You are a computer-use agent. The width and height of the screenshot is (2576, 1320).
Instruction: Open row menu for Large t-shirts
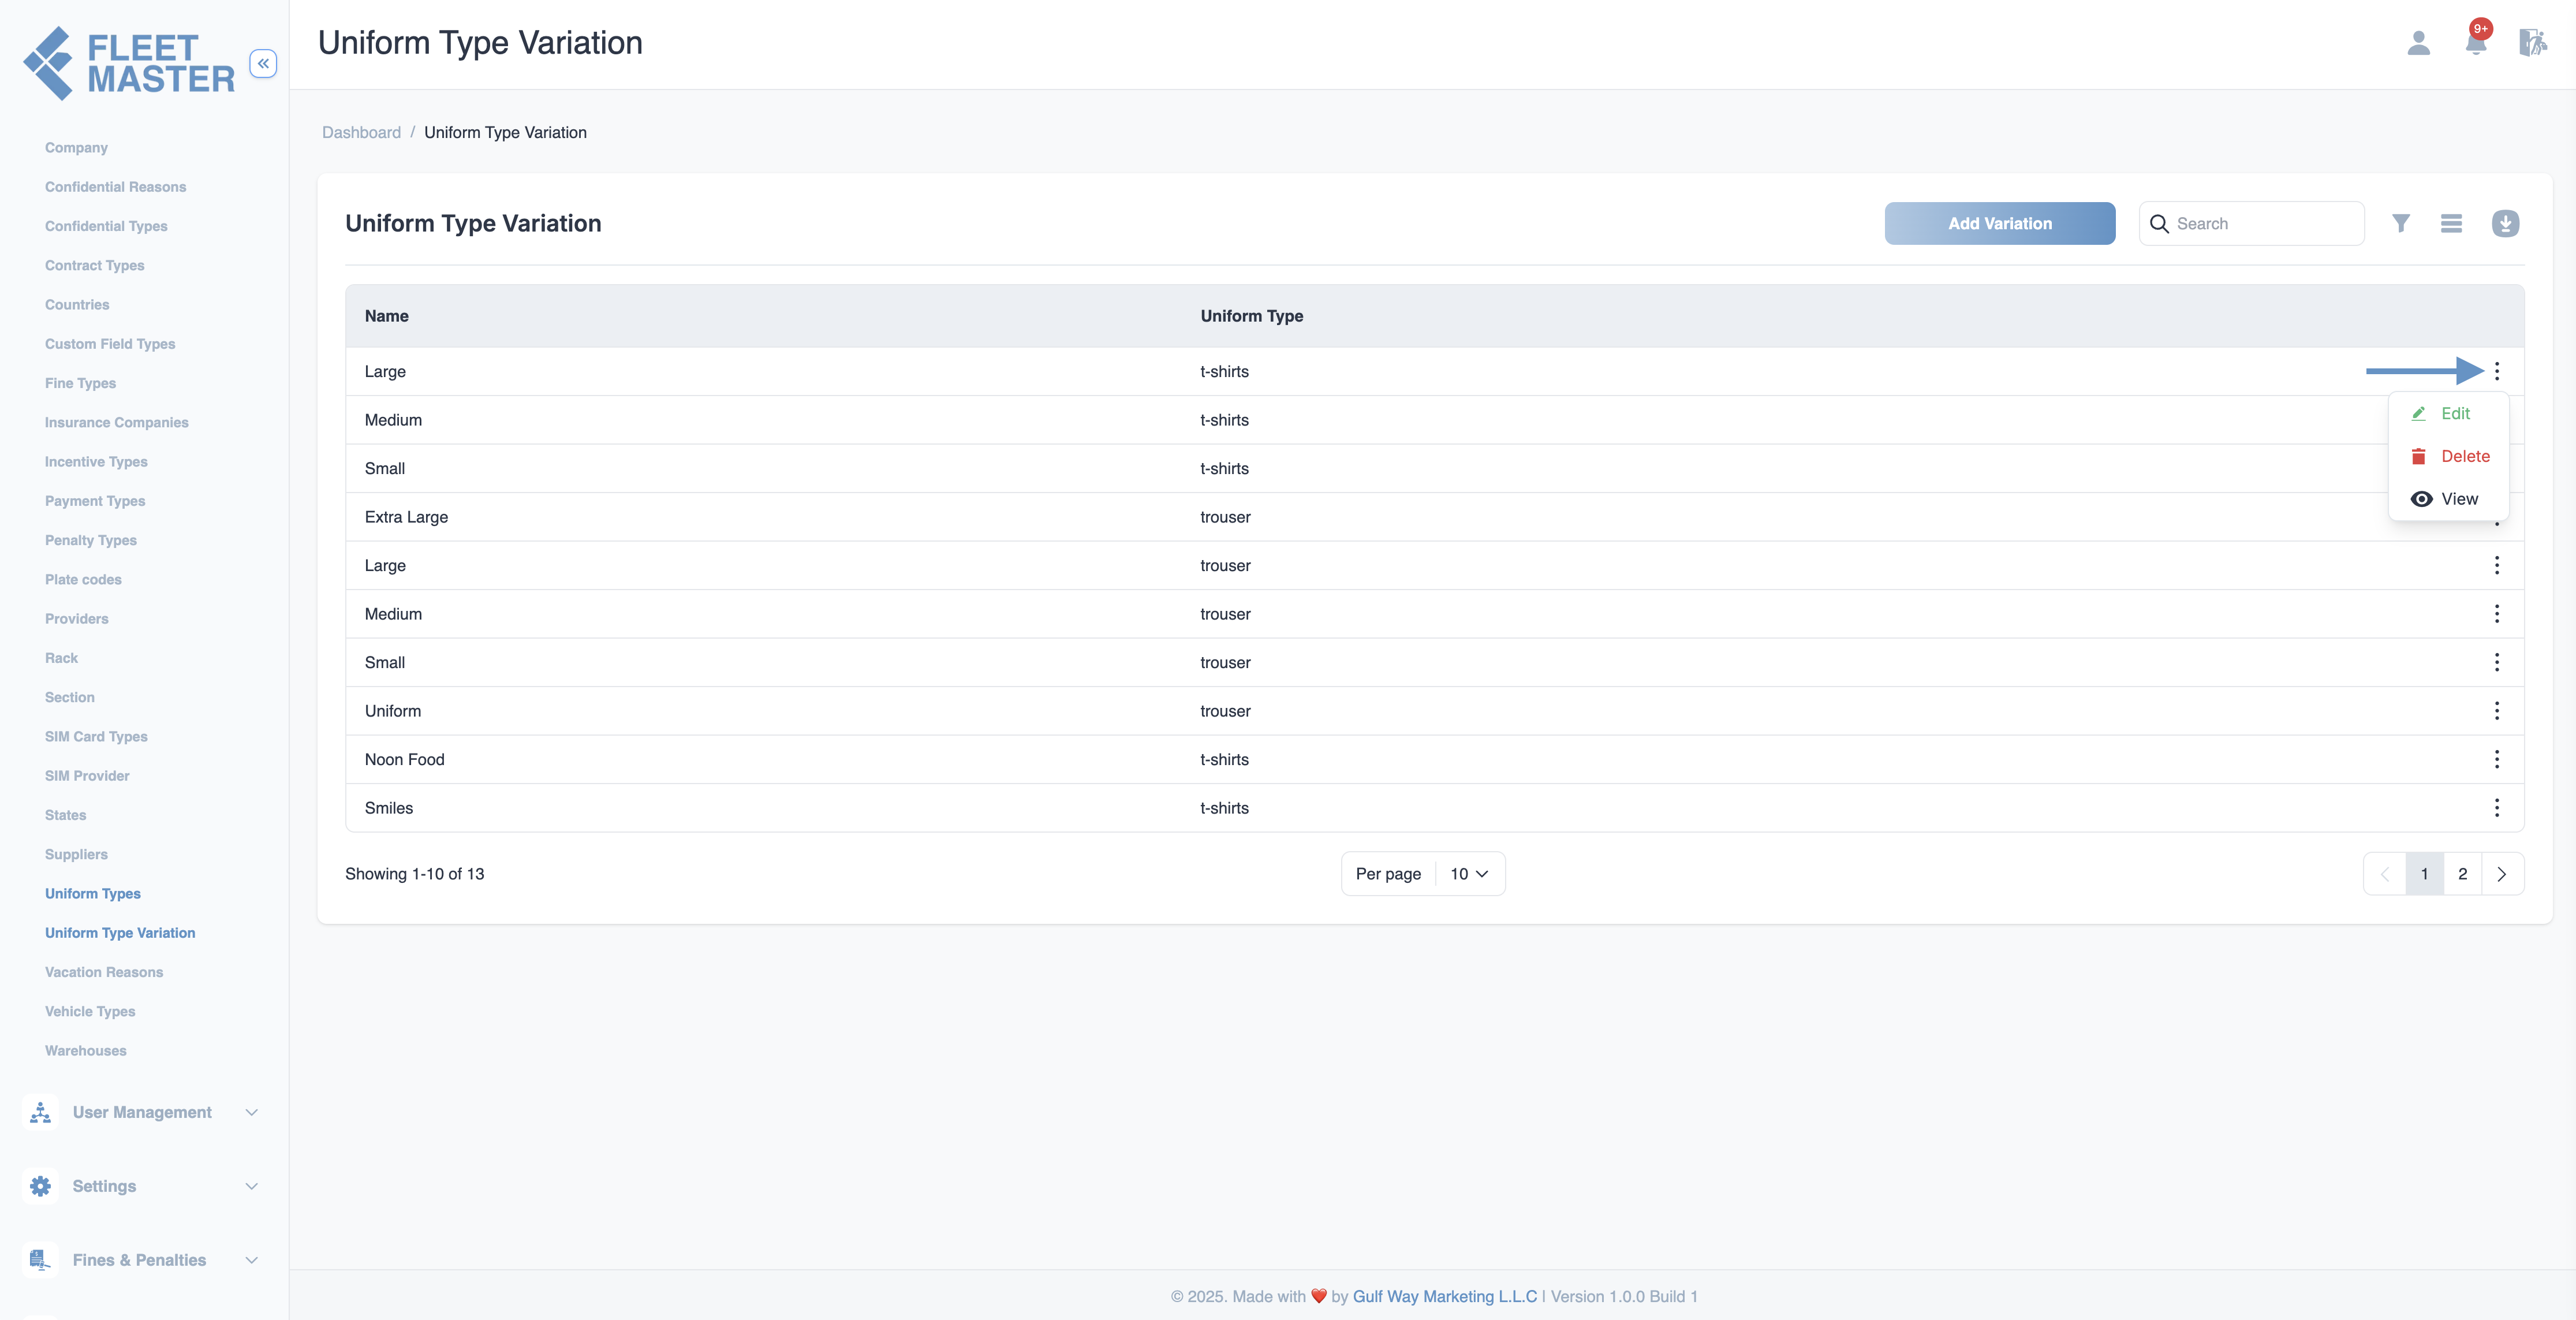tap(2497, 371)
